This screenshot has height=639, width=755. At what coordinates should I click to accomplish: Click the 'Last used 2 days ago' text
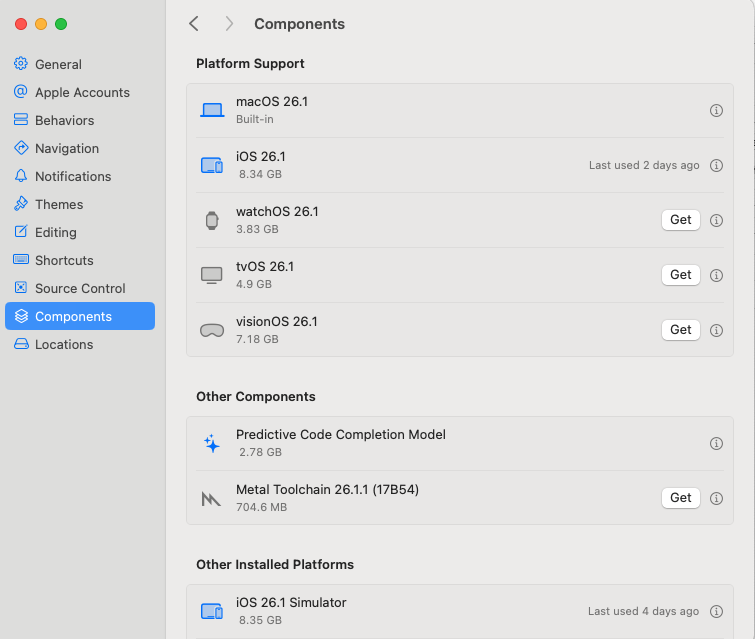[x=644, y=165]
